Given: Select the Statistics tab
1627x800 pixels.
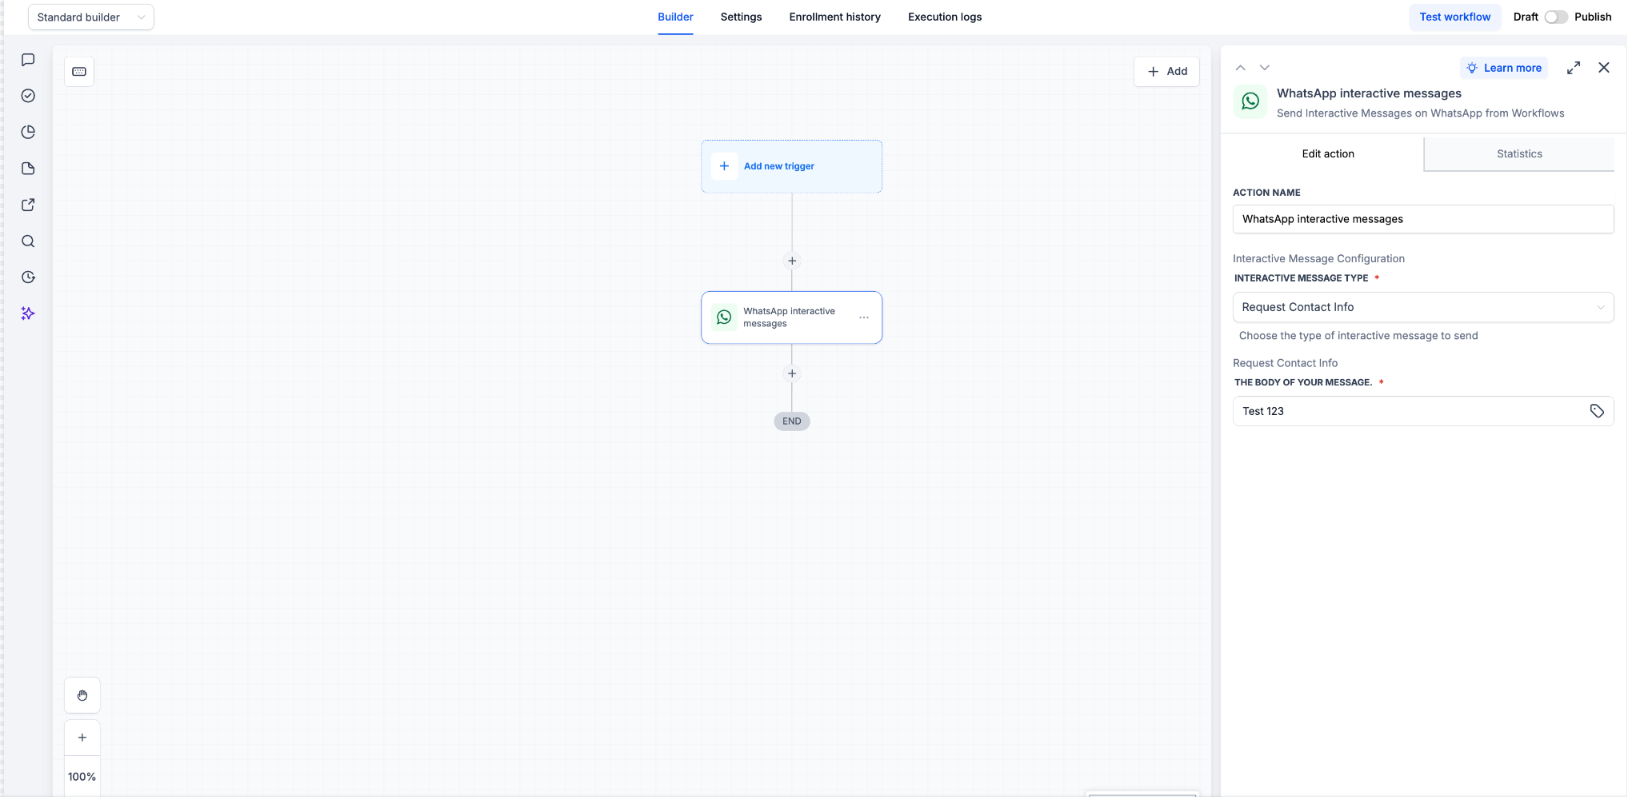Looking at the screenshot, I should (x=1519, y=154).
